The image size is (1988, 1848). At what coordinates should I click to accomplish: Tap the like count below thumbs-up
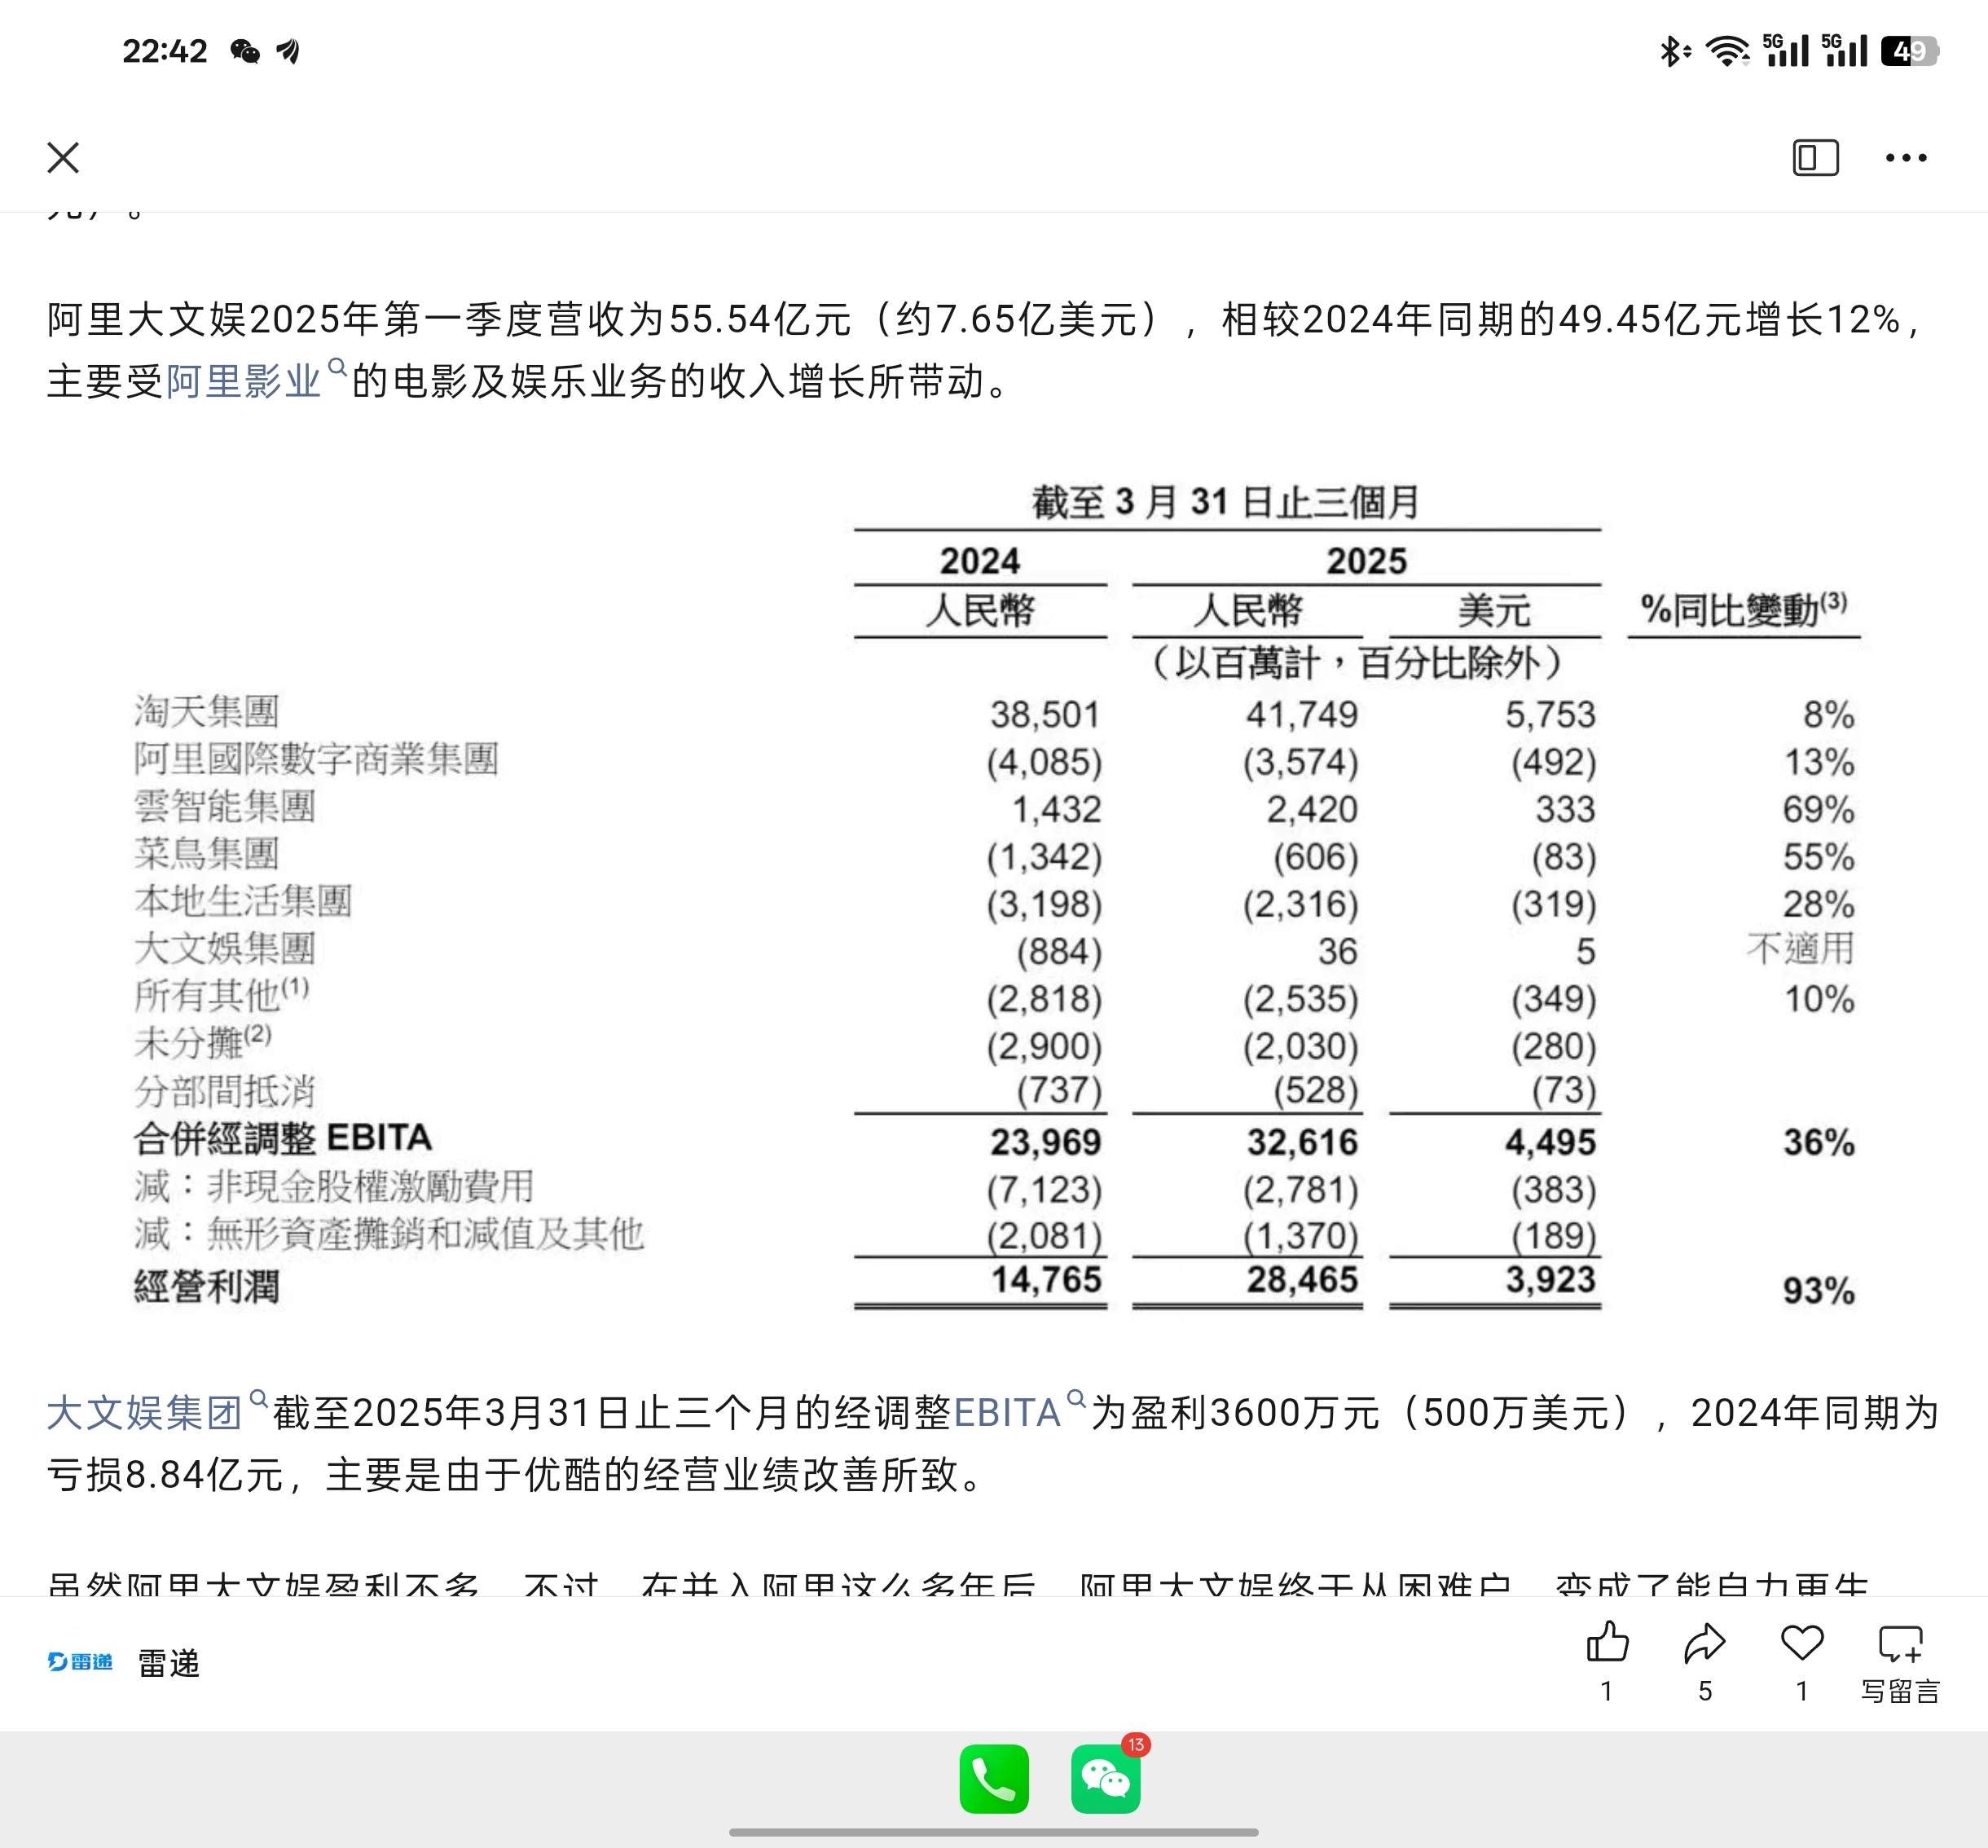(1607, 1691)
